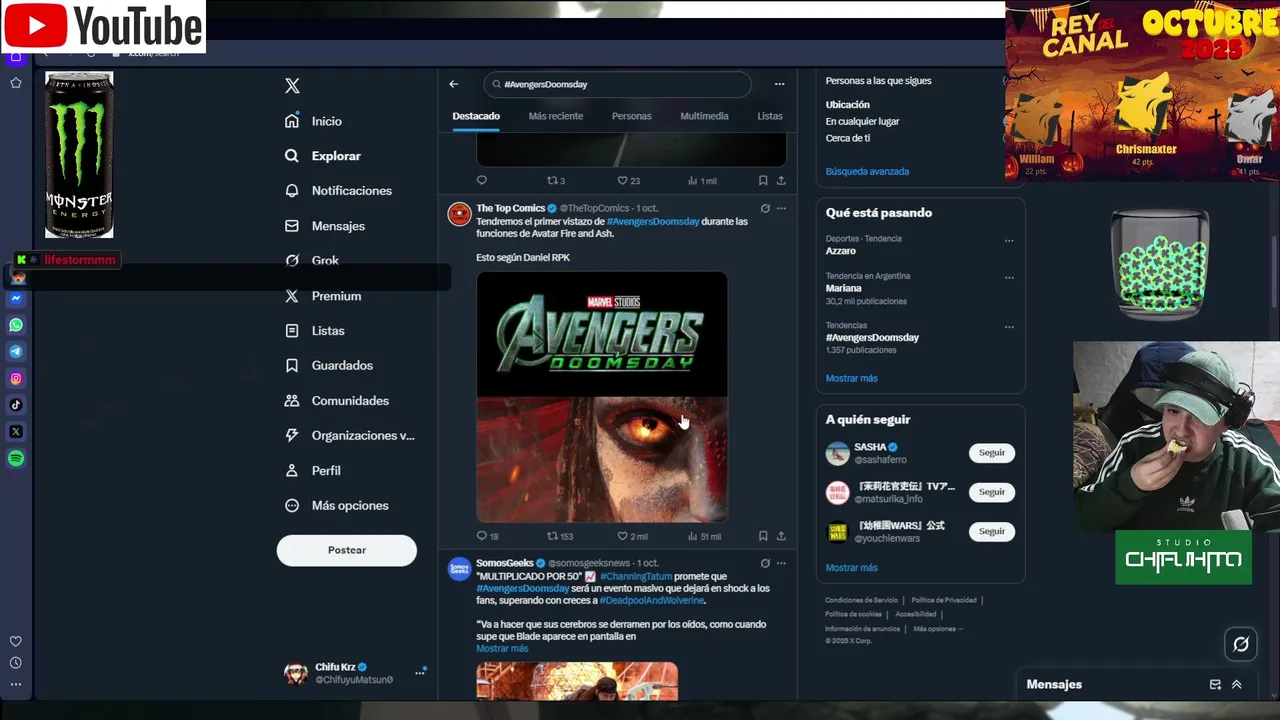Open The Top Comics profile avatar
The width and height of the screenshot is (1280, 720).
click(459, 214)
